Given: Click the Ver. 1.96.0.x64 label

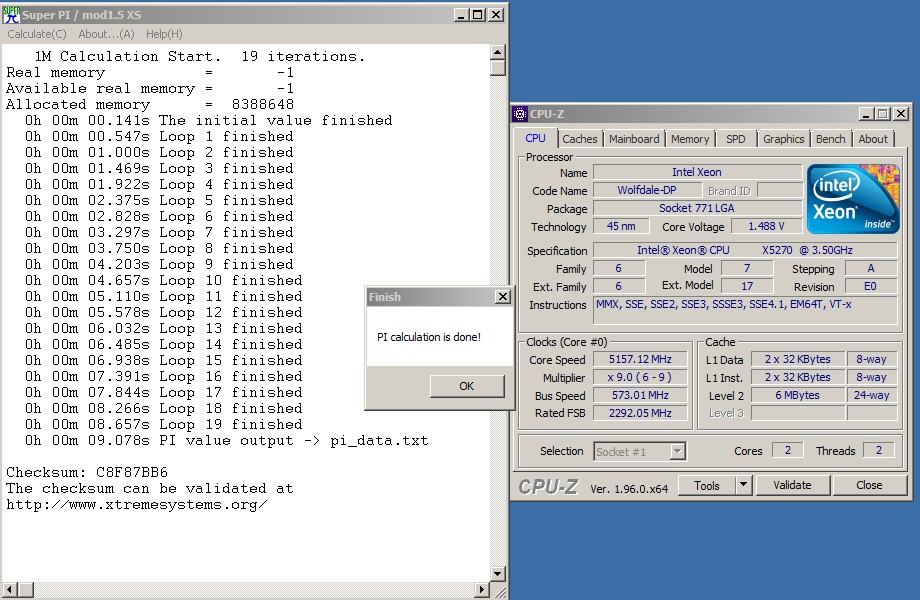Looking at the screenshot, I should point(629,489).
